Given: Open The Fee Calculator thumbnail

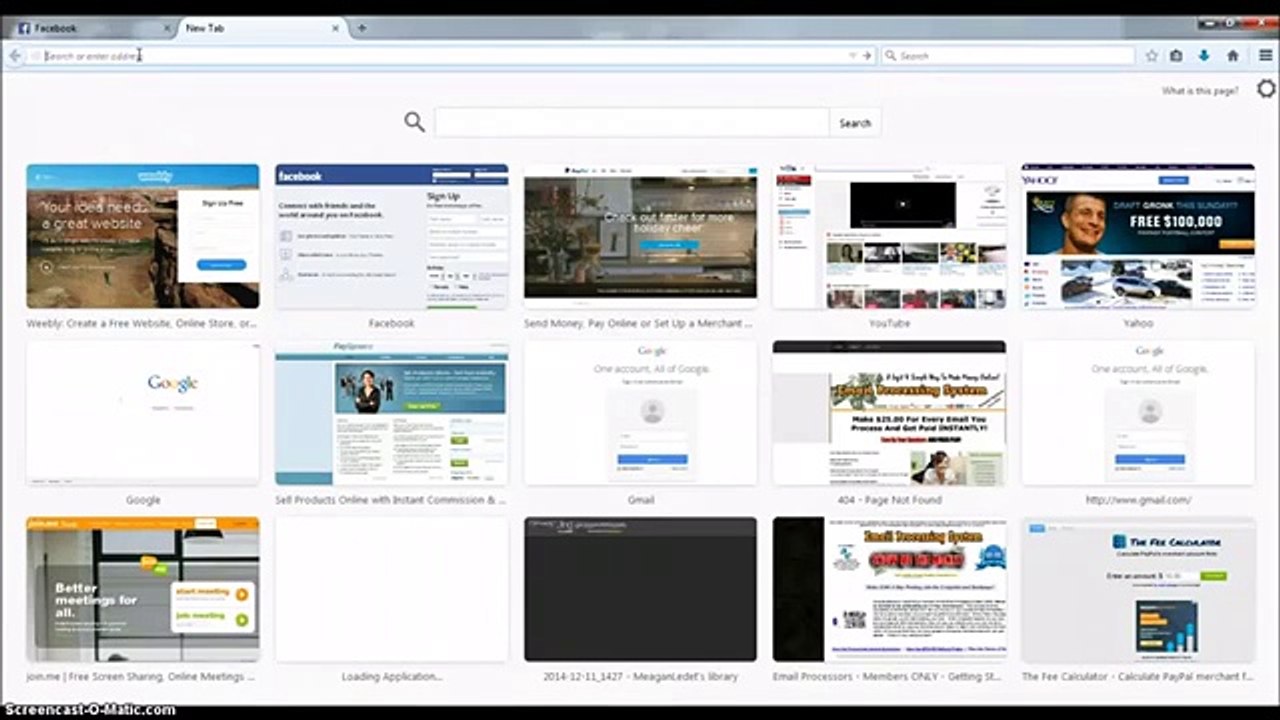Looking at the screenshot, I should coord(1138,589).
